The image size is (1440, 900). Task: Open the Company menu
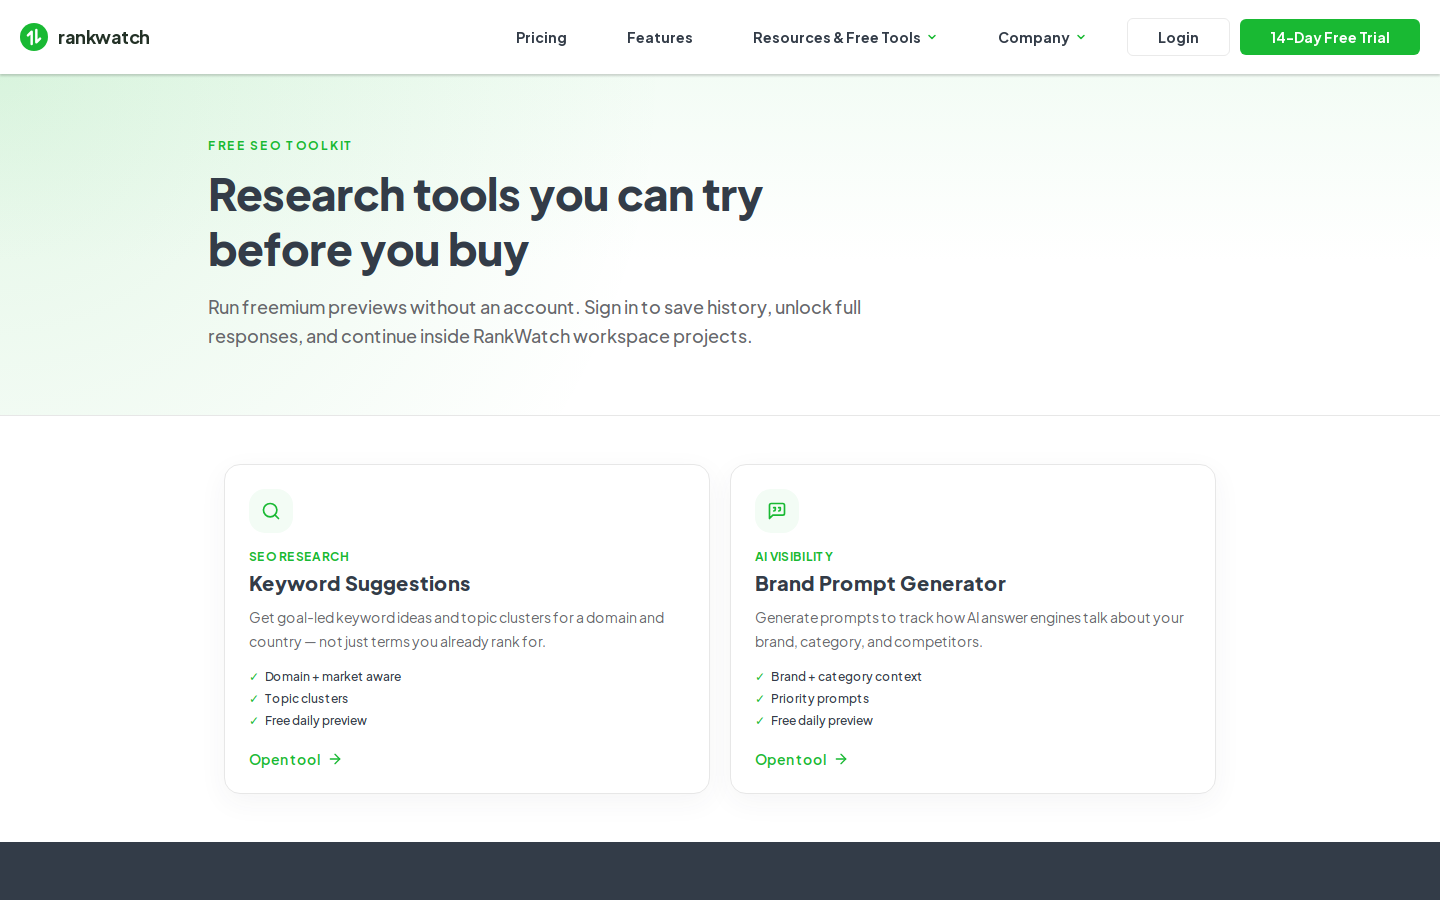(x=1041, y=37)
